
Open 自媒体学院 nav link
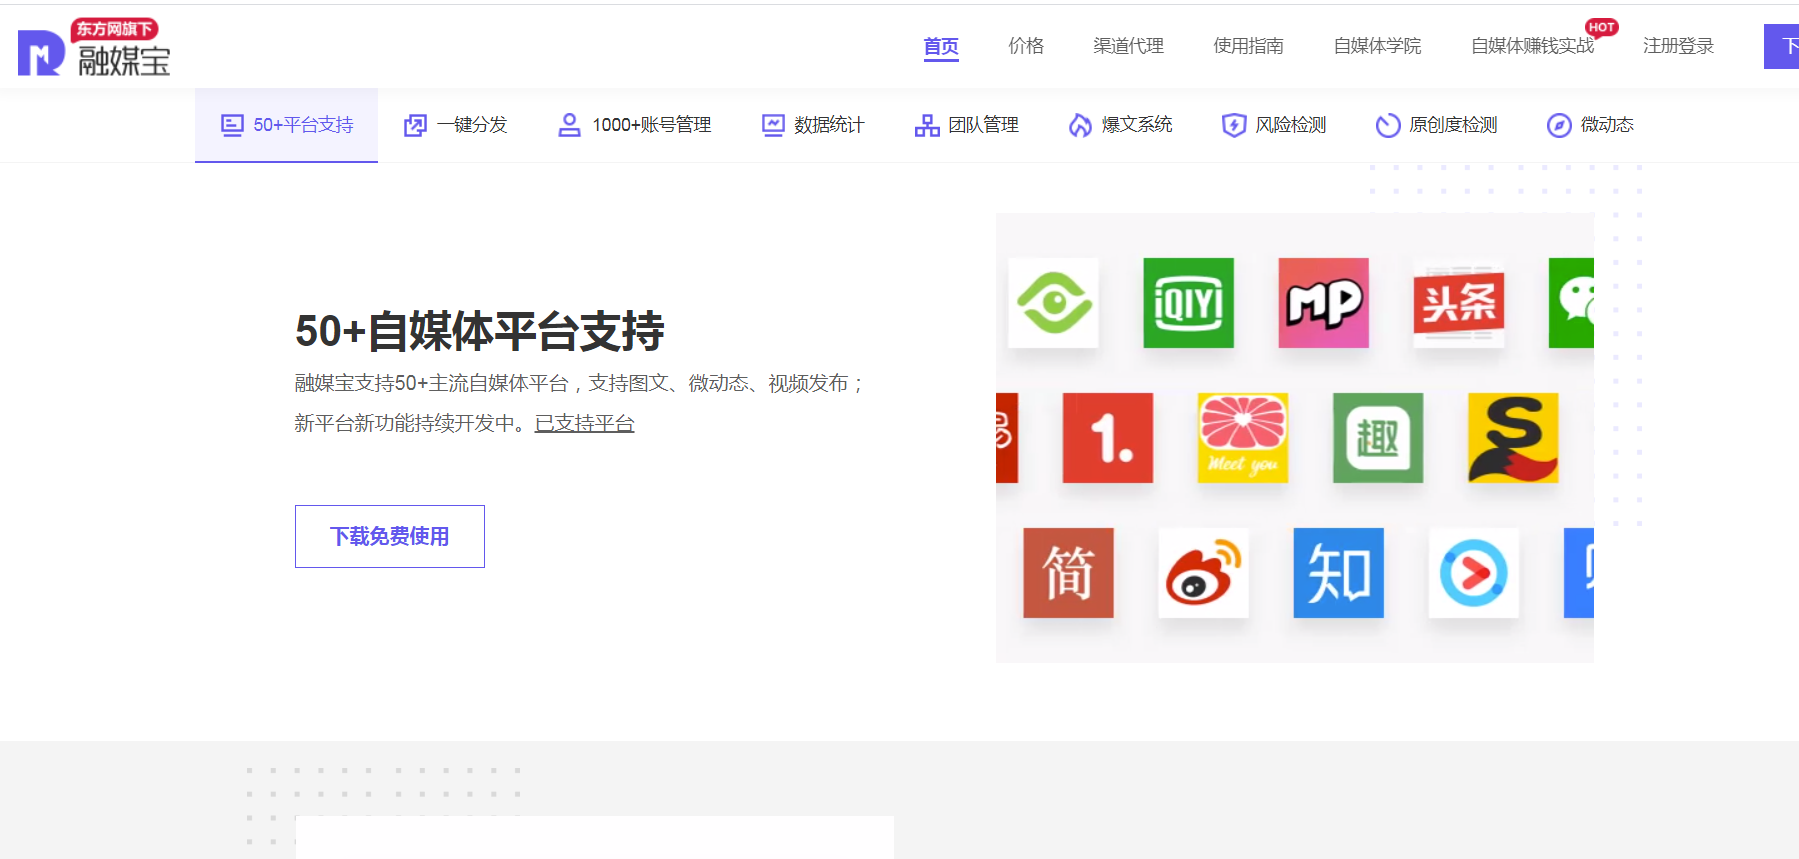1377,46
